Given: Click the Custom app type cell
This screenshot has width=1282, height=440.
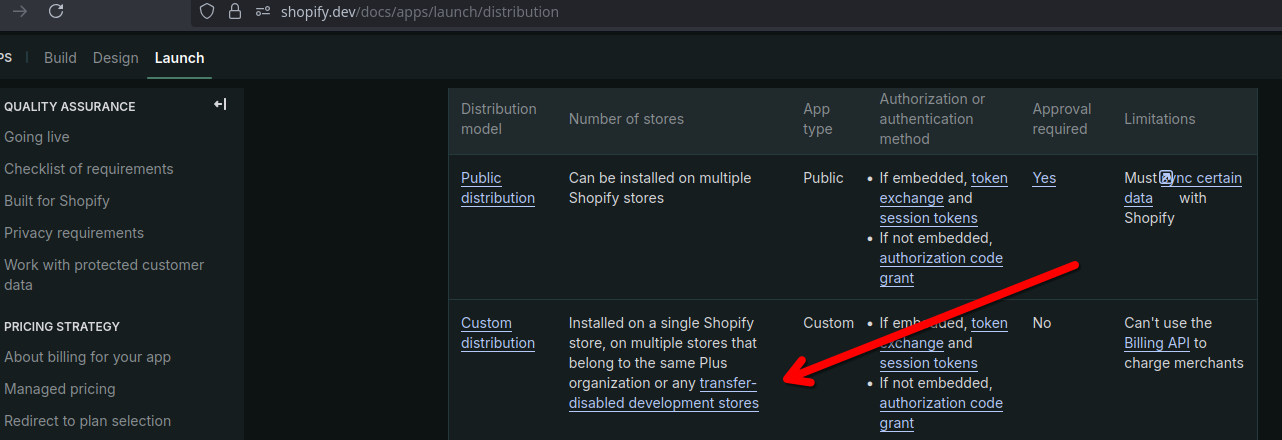Looking at the screenshot, I should (x=829, y=323).
